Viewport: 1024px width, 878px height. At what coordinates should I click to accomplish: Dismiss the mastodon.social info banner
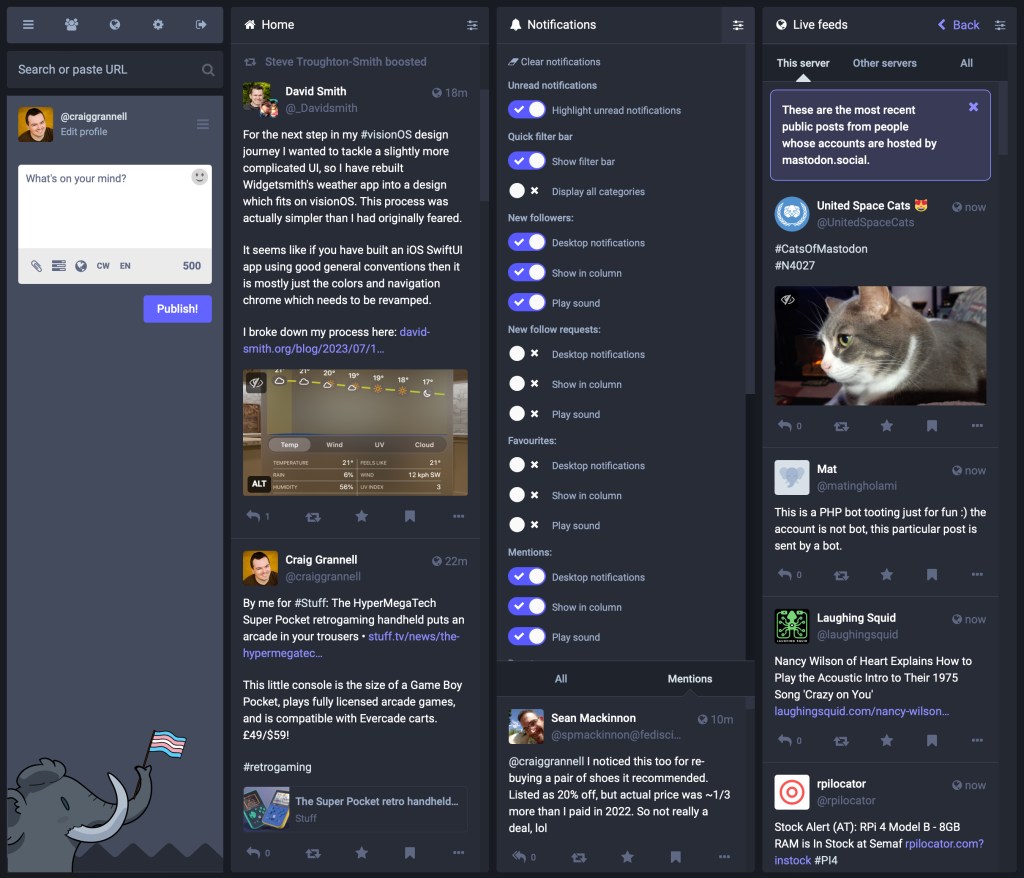pos(973,107)
